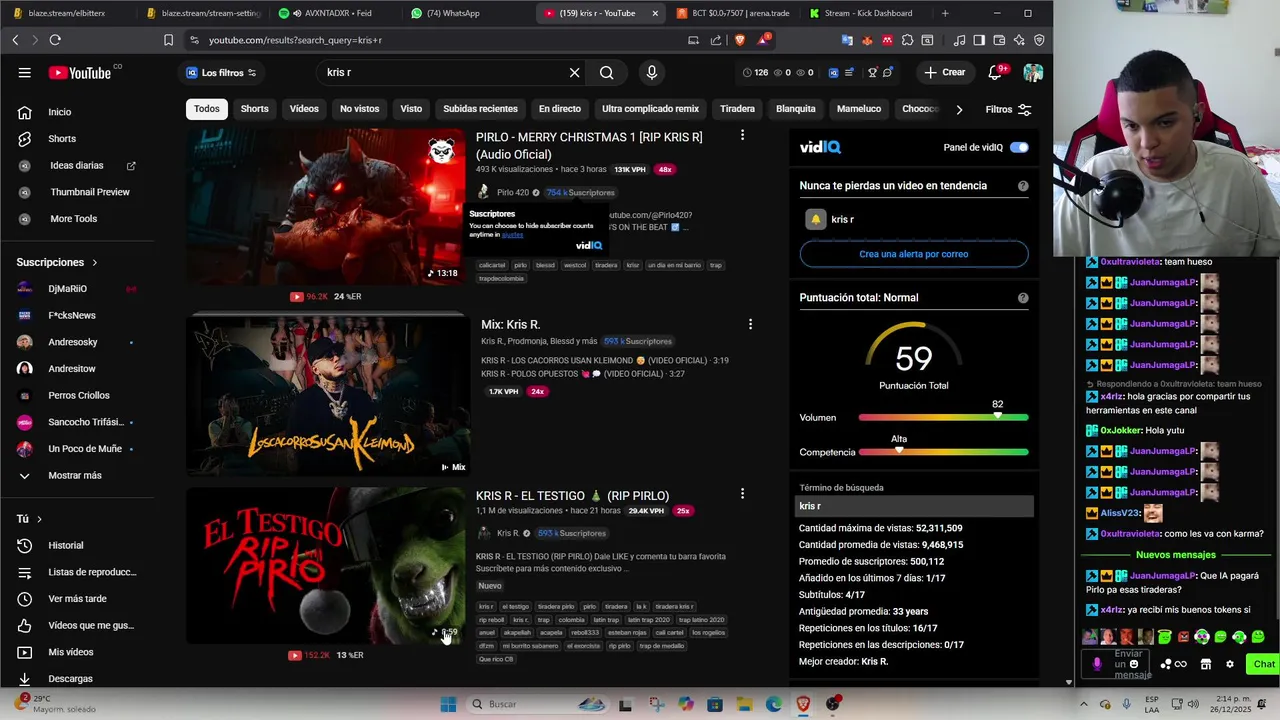The width and height of the screenshot is (1280, 720).
Task: Open options menu for the PIRLO video
Action: coord(742,135)
